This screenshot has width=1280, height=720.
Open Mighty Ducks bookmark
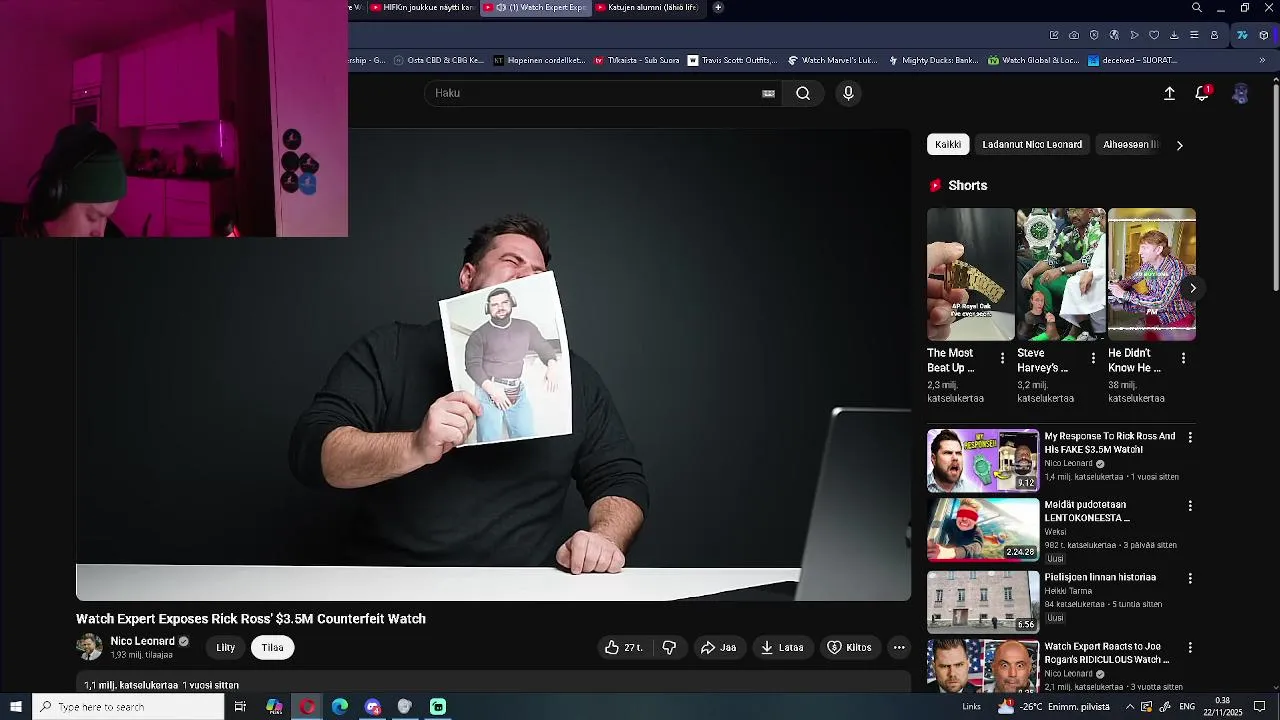tap(933, 60)
